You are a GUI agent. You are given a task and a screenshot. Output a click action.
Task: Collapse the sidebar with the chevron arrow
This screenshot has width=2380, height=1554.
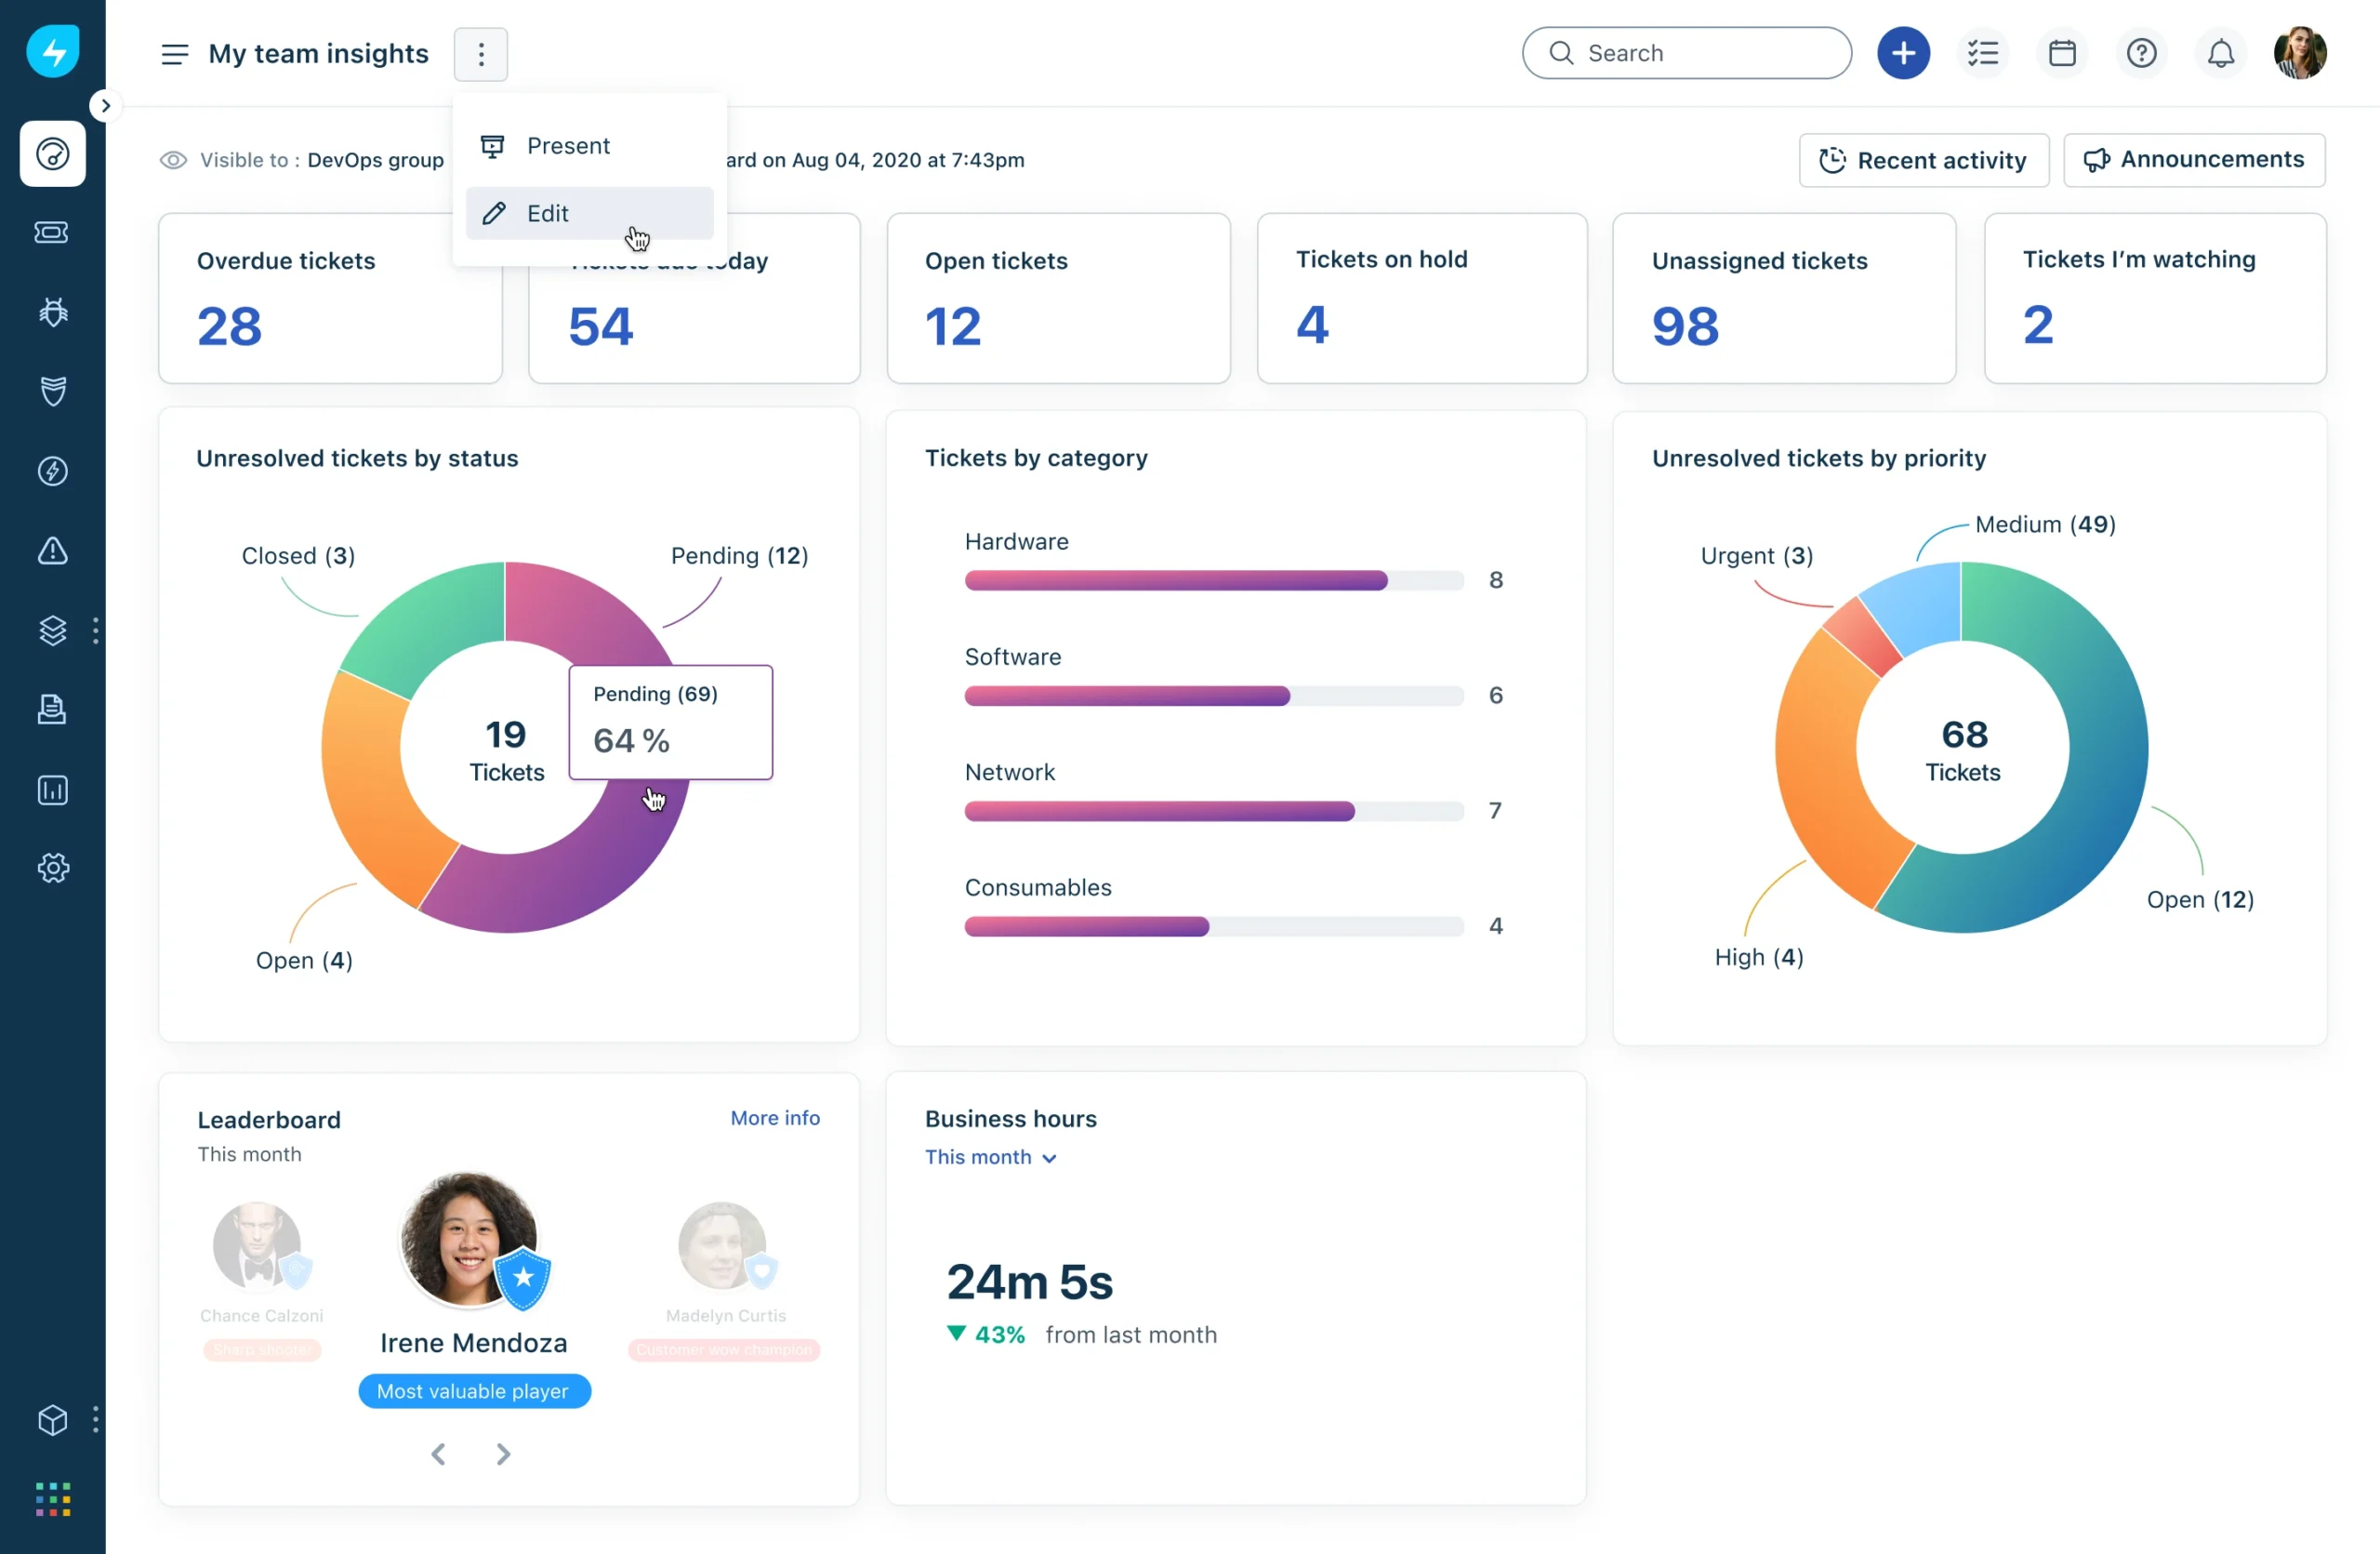coord(105,104)
